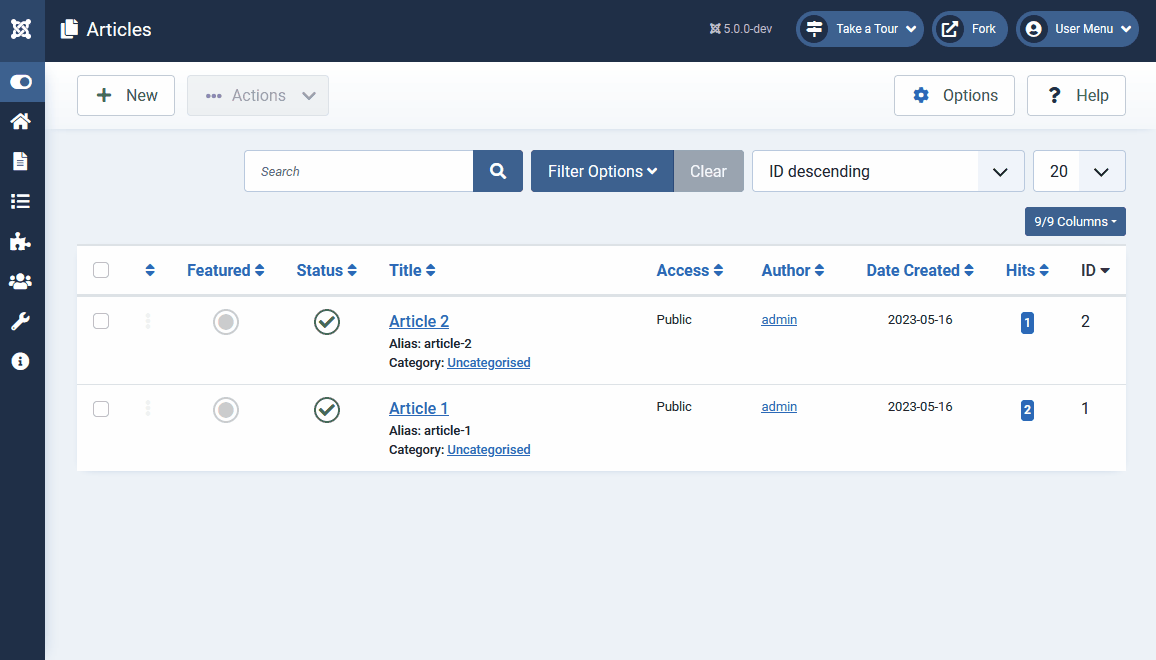1156x660 pixels.
Task: Open the User Menu
Action: pyautogui.click(x=1077, y=29)
